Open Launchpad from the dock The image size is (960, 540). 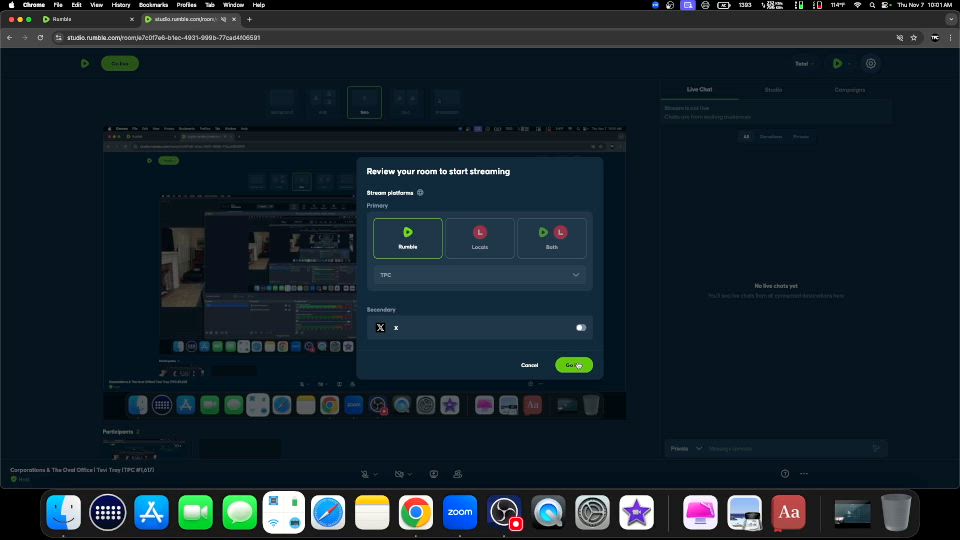(x=108, y=512)
